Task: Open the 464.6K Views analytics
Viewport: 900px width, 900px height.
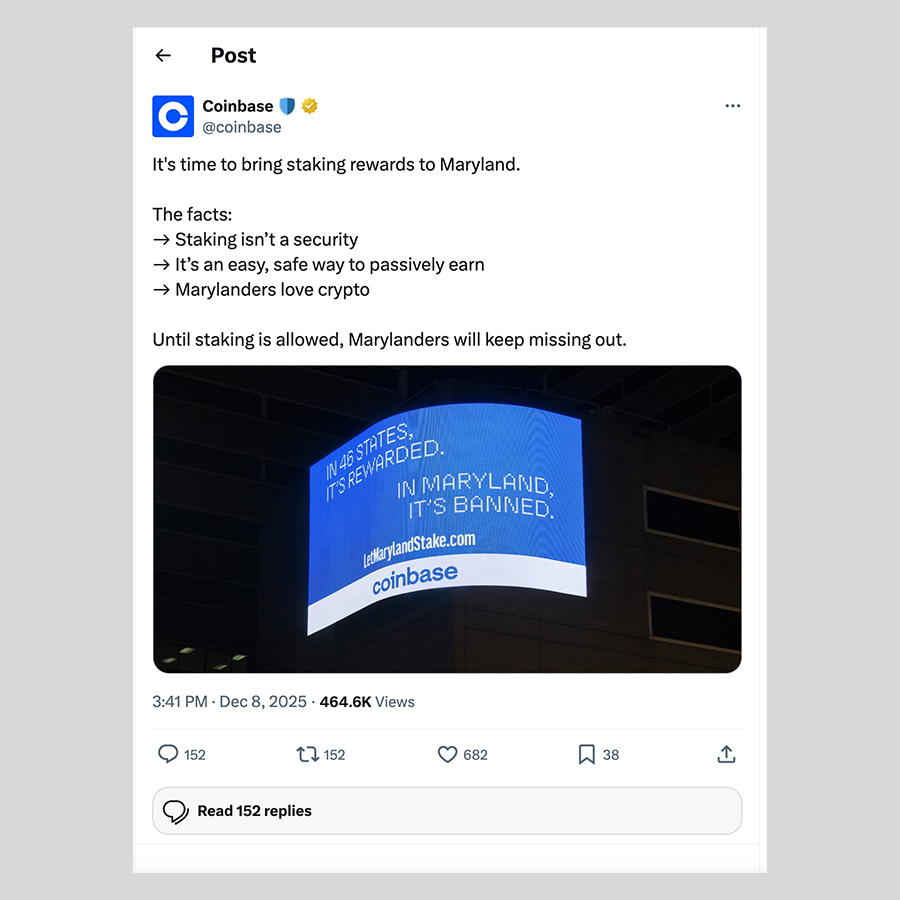Action: pyautogui.click(x=367, y=701)
